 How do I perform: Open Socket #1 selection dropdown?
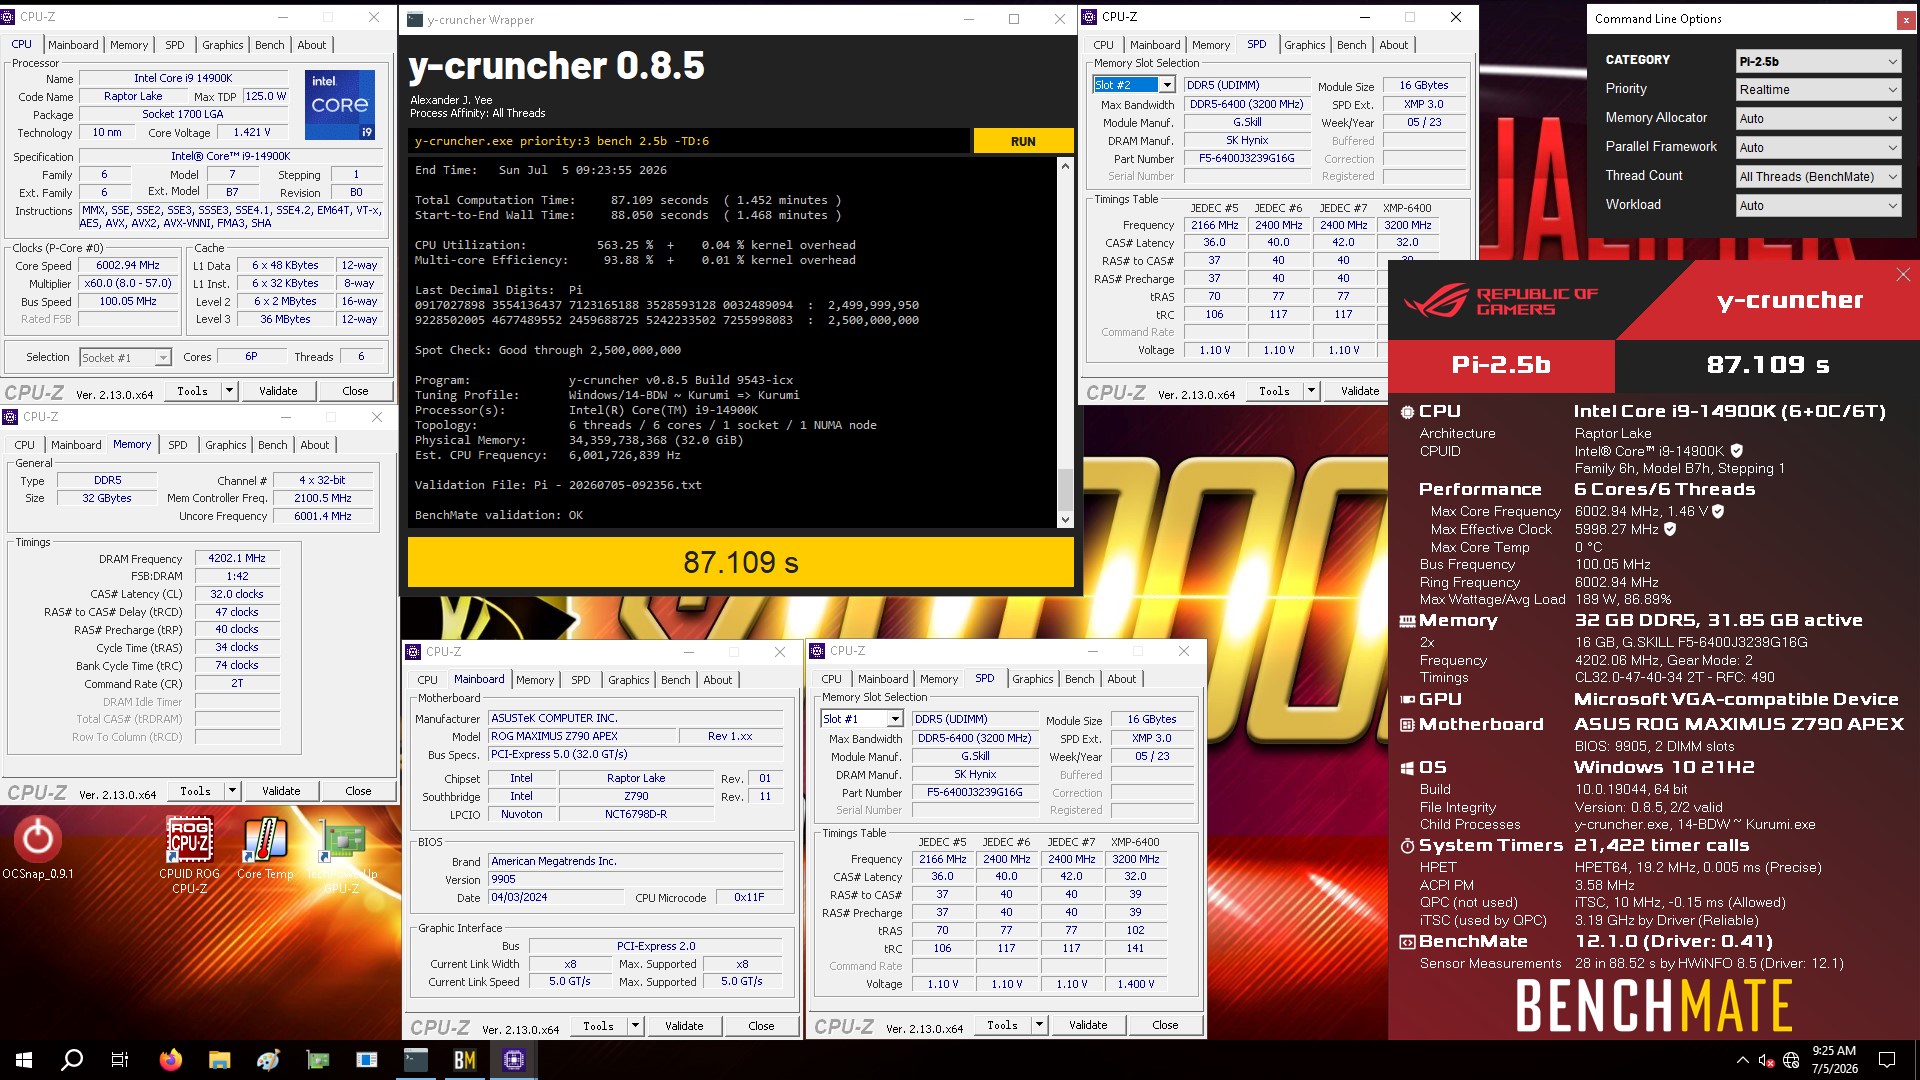click(x=125, y=357)
